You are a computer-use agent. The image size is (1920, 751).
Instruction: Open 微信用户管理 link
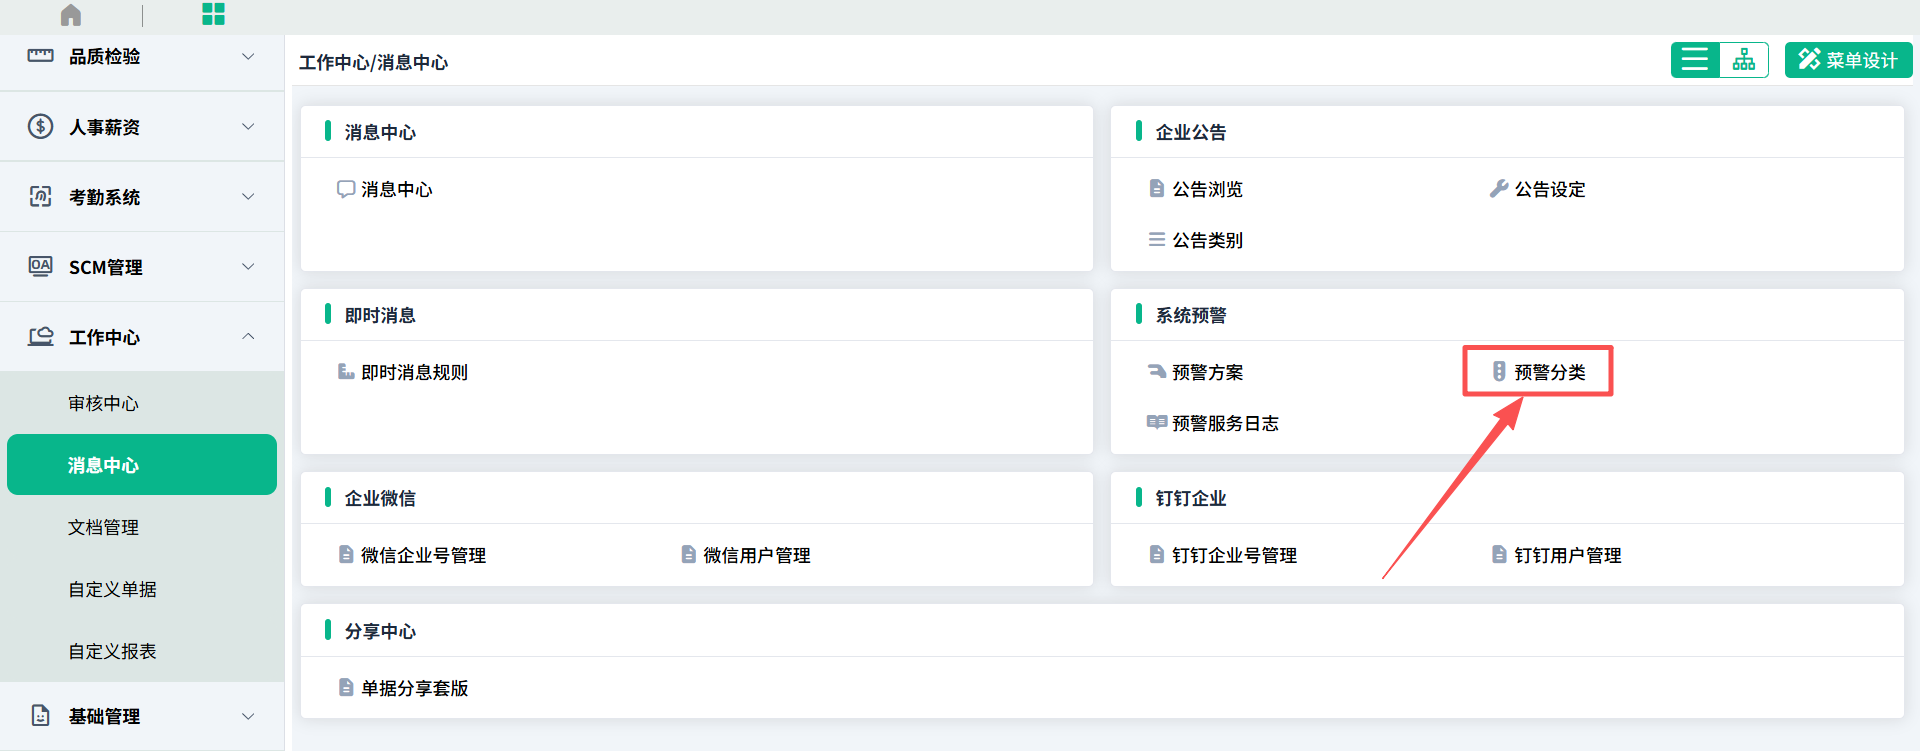[x=756, y=555]
